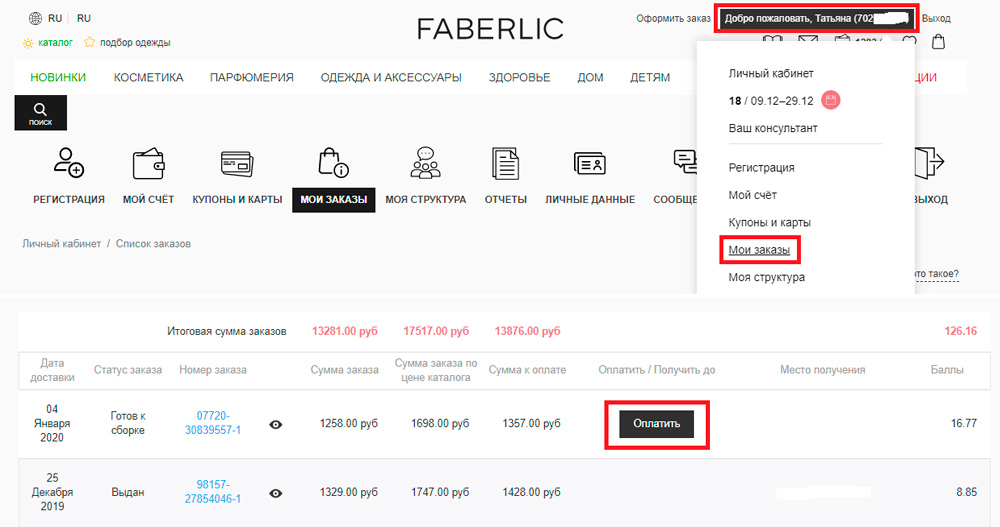Open the shopping bag cart icon
Image resolution: width=1000 pixels, height=527 pixels.
938,42
